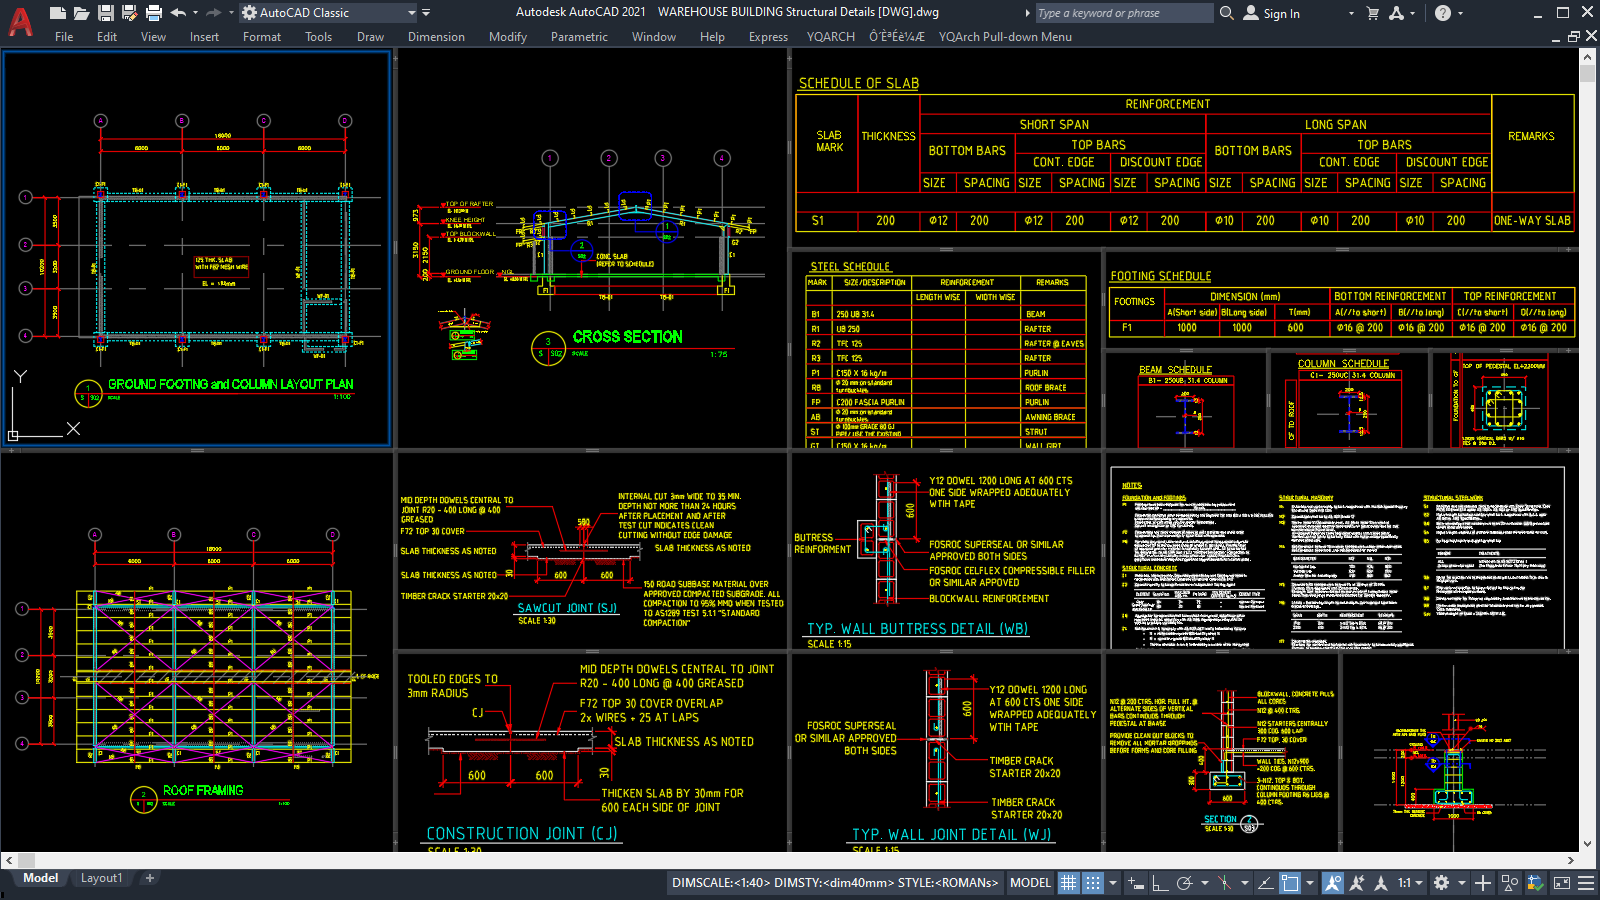Open the Dimension menu

click(x=436, y=36)
